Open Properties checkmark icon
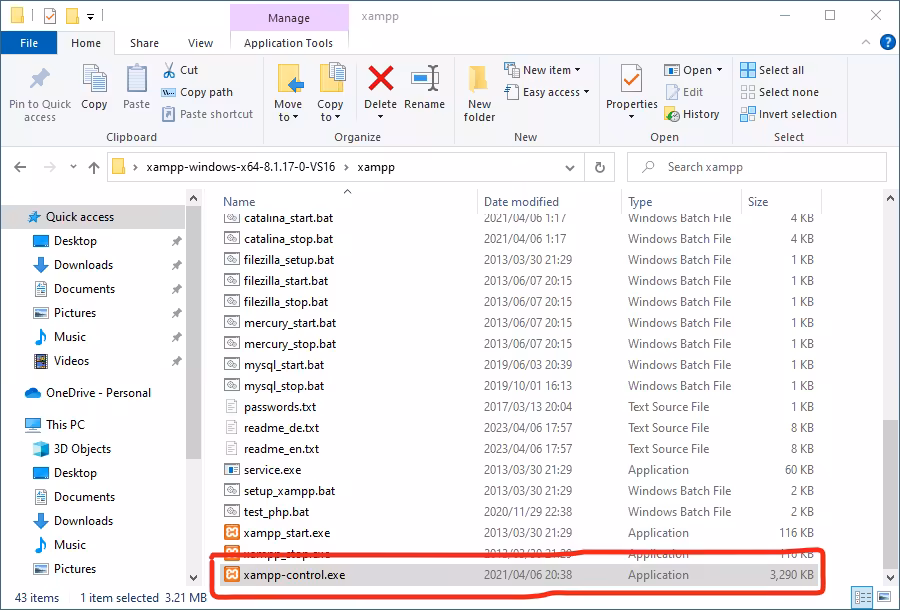900x610 pixels. [x=631, y=79]
